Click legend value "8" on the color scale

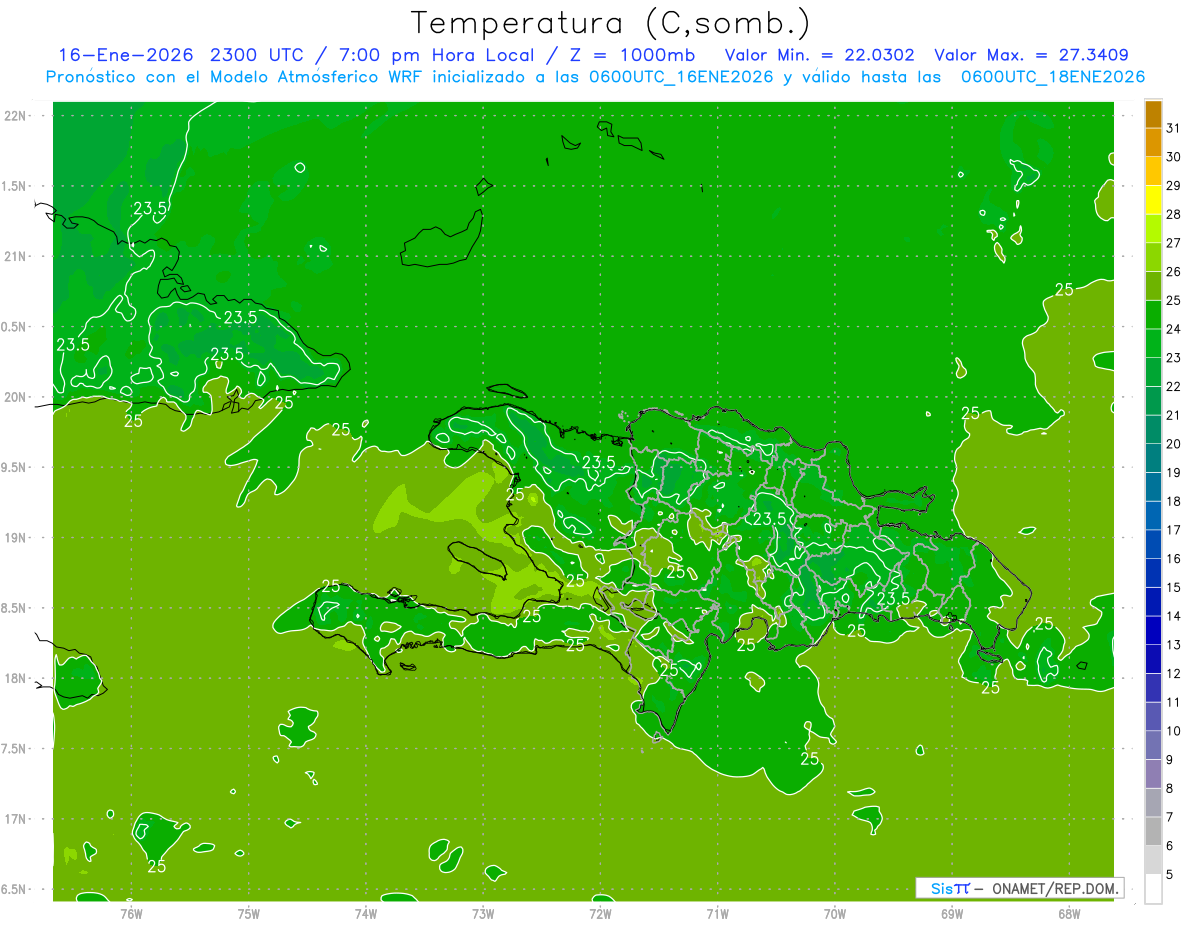pyautogui.click(x=1170, y=789)
